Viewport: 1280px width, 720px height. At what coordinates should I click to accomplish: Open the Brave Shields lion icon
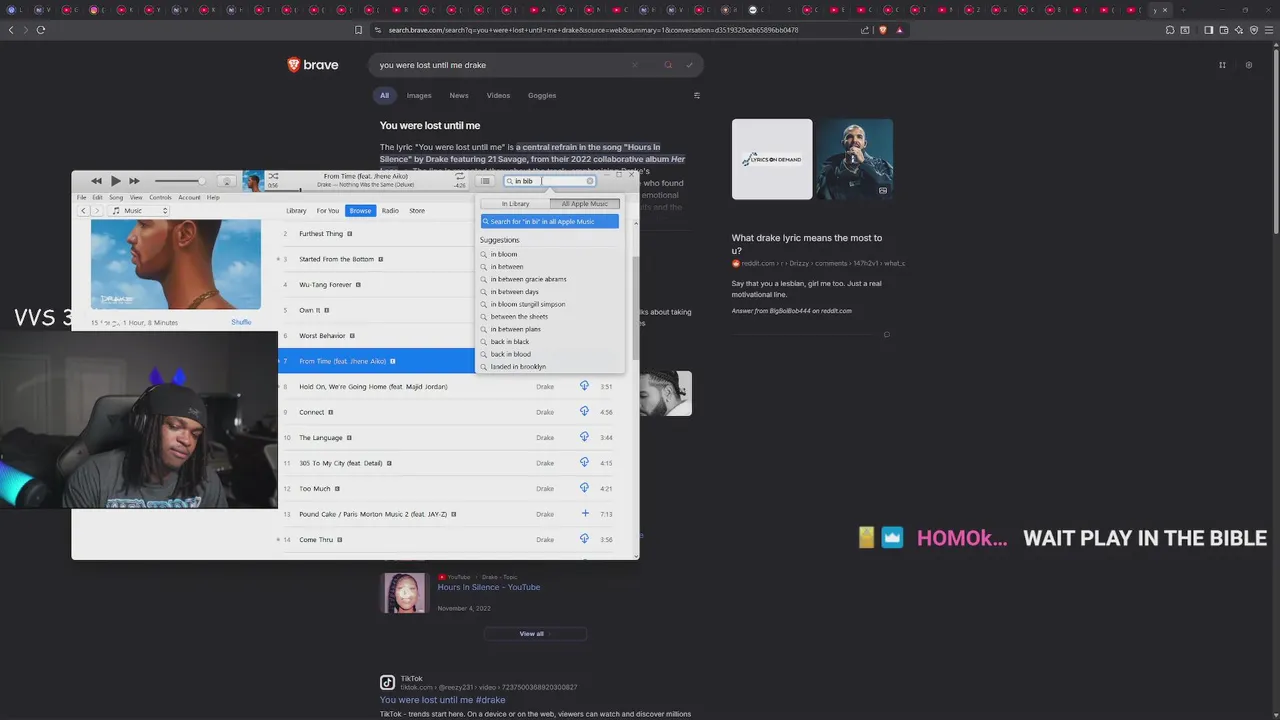(883, 30)
